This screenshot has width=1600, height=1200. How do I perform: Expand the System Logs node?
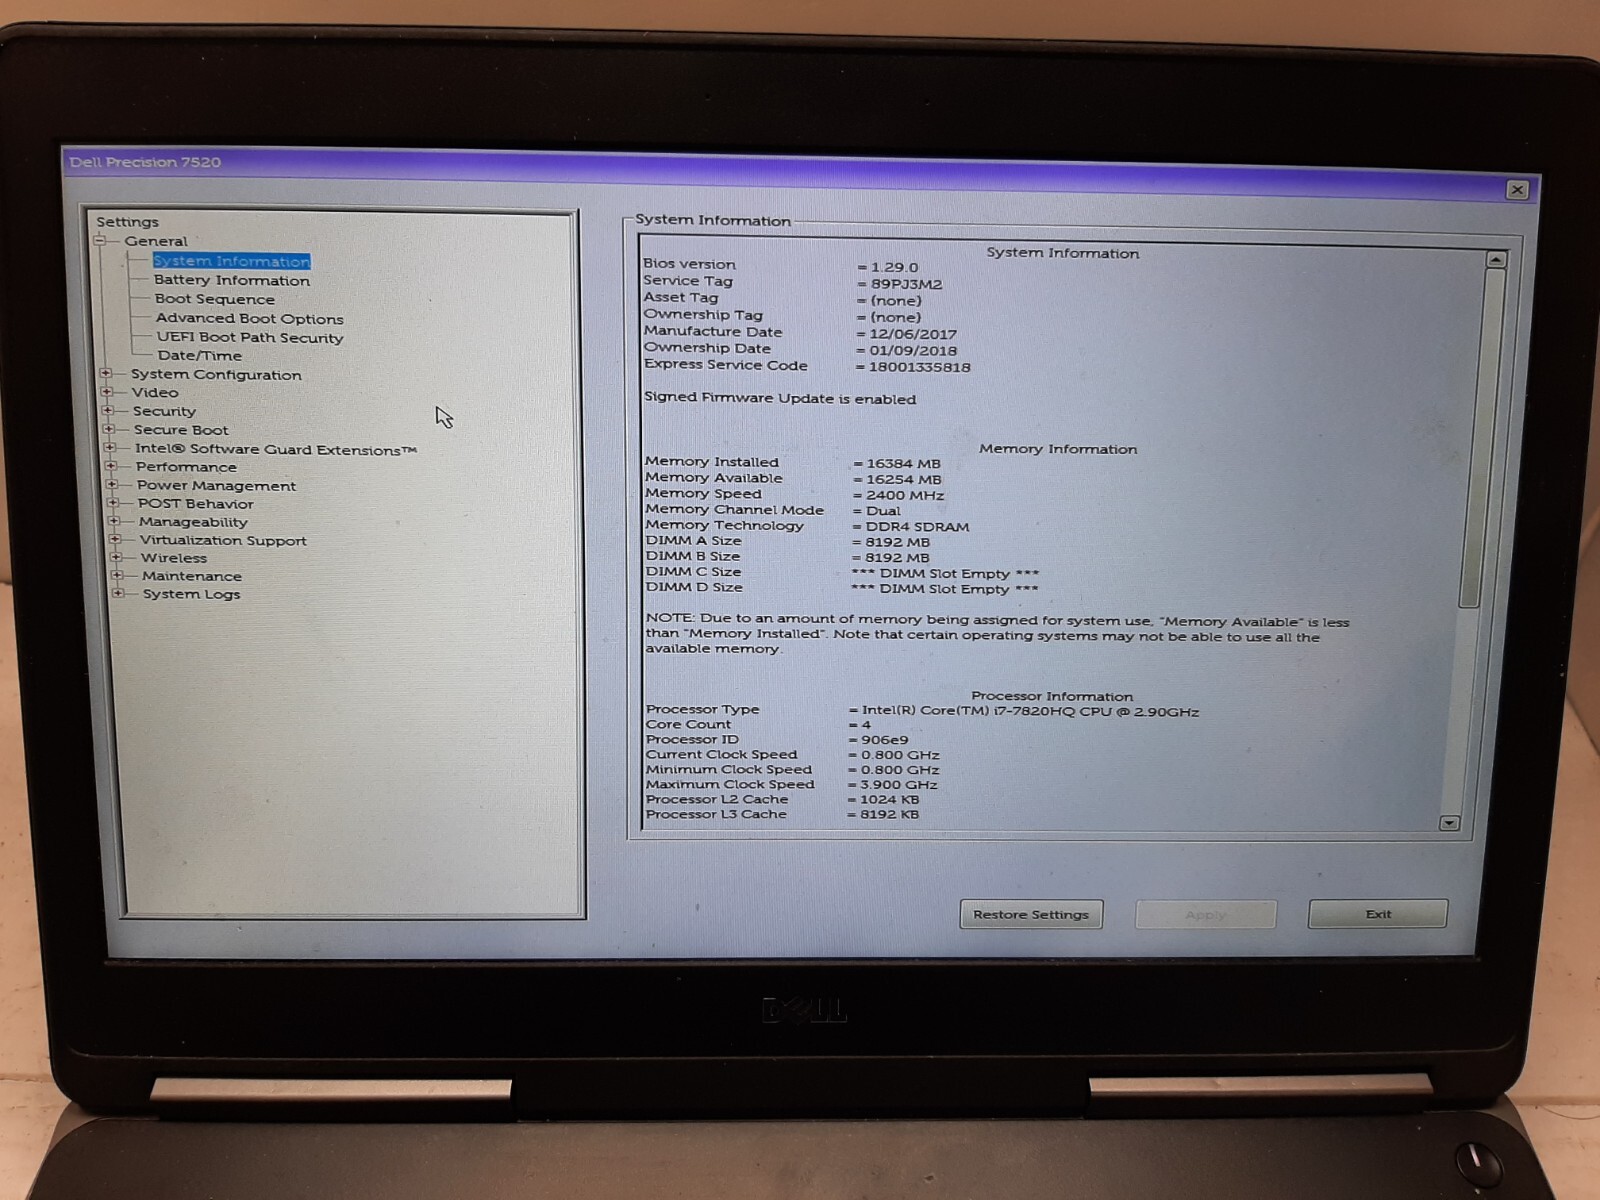click(x=118, y=593)
